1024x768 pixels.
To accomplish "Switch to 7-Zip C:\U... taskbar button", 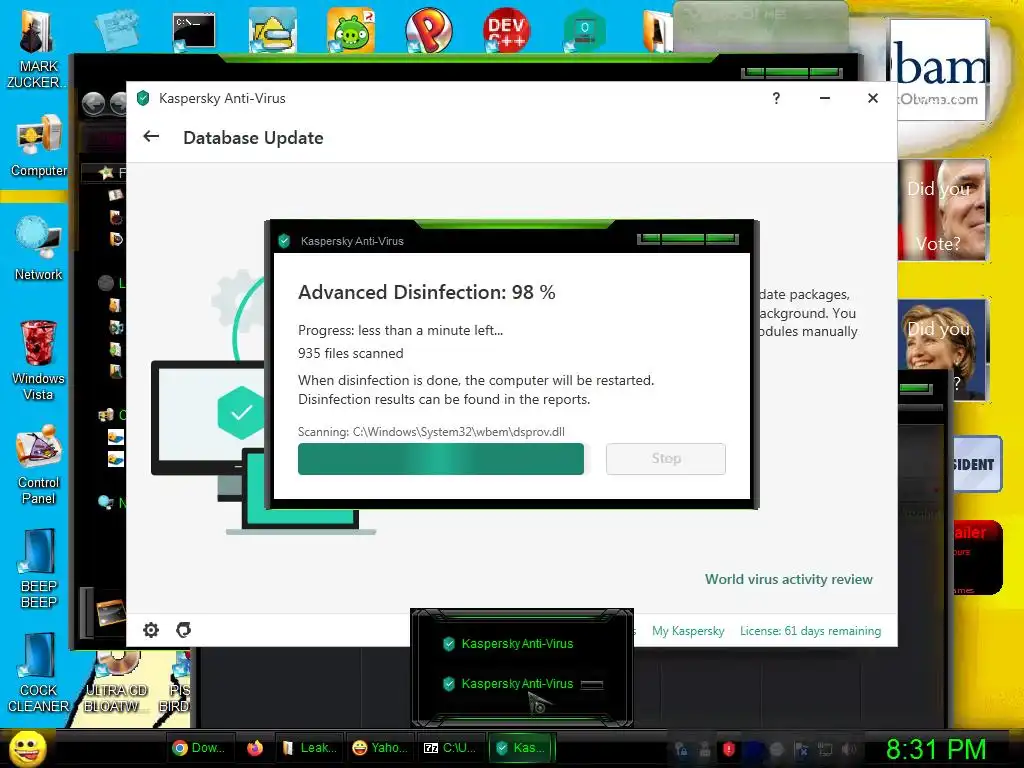I will 451,748.
